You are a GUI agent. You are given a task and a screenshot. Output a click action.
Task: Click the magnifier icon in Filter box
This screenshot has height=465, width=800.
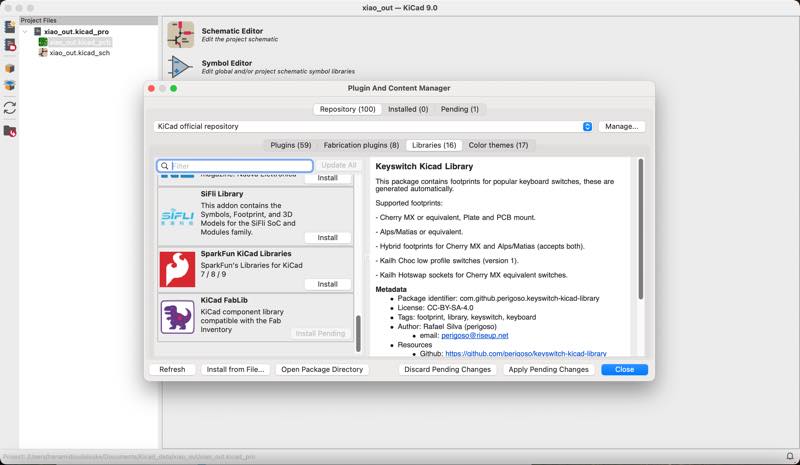[x=164, y=166]
